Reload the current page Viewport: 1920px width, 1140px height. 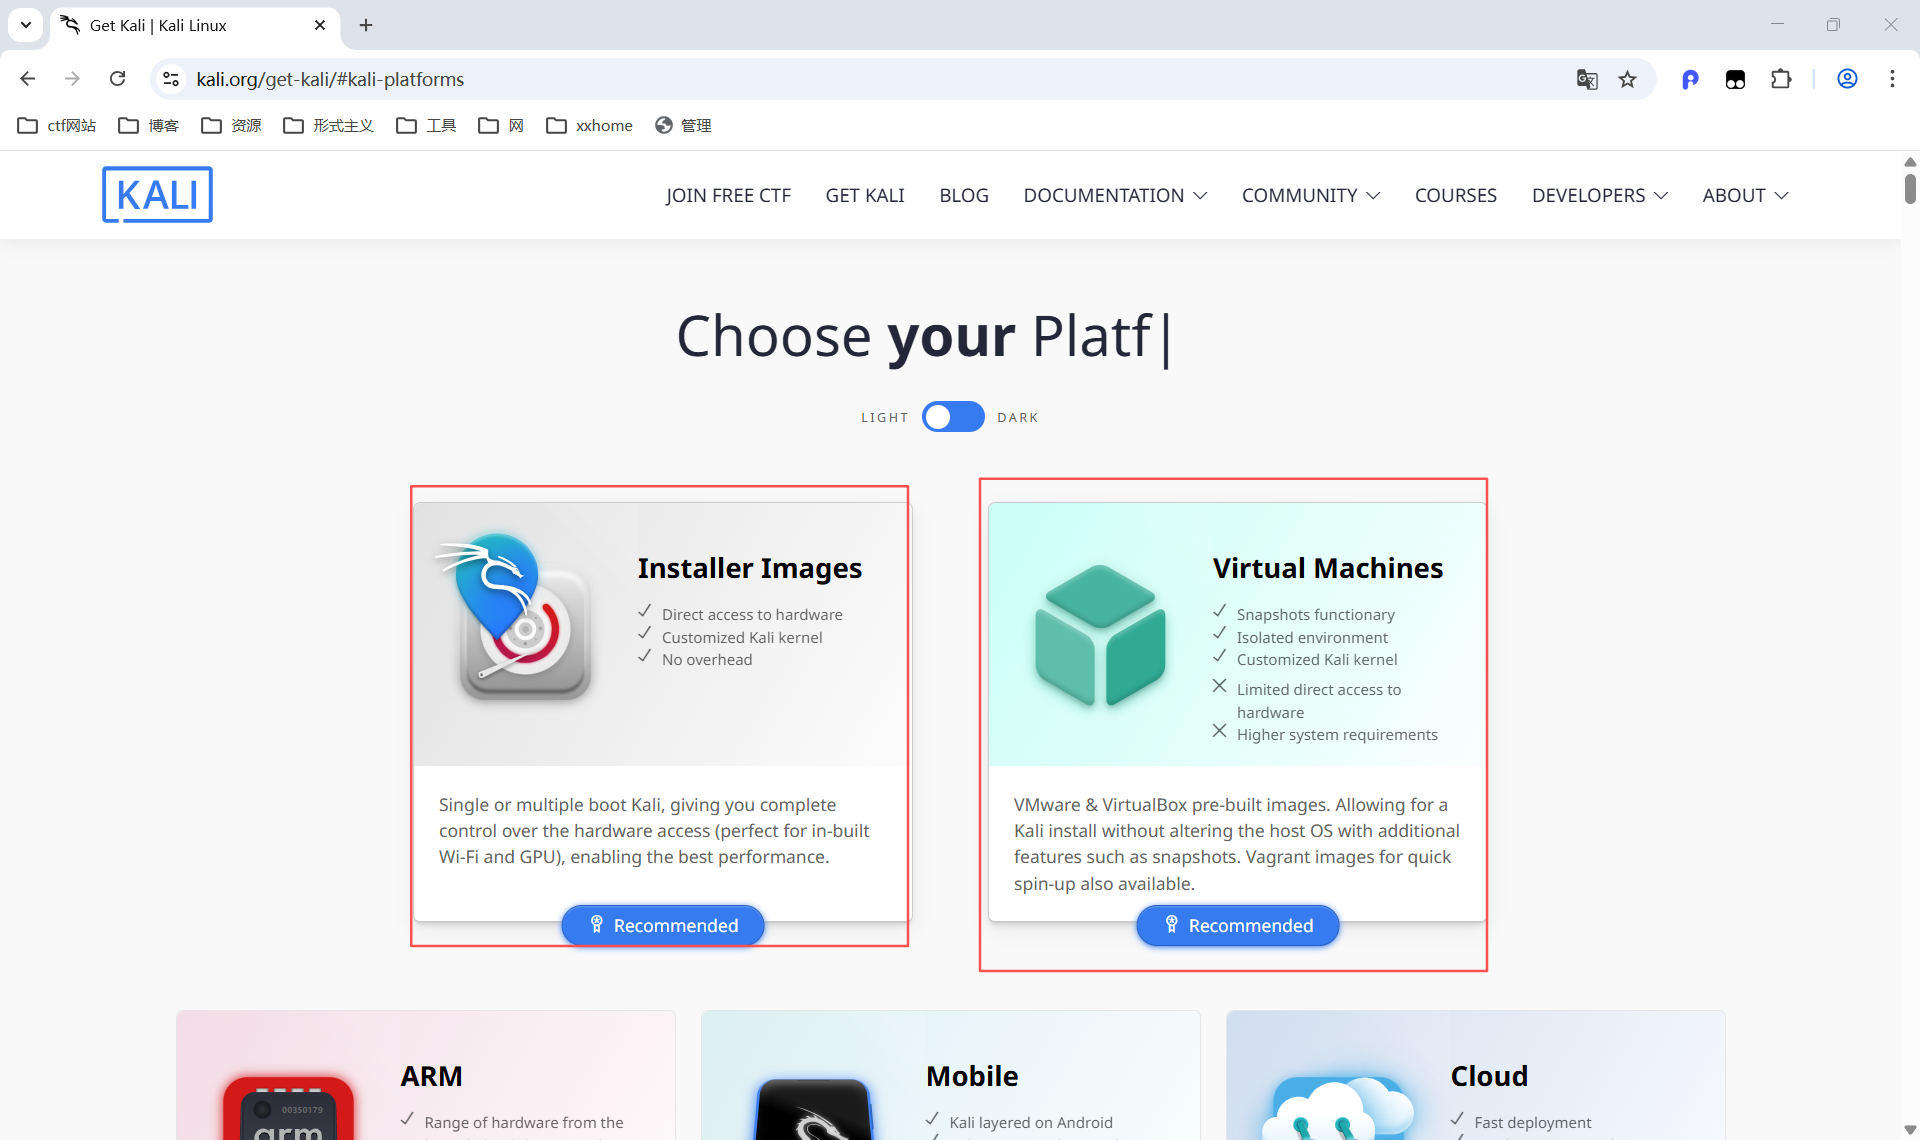pos(117,79)
